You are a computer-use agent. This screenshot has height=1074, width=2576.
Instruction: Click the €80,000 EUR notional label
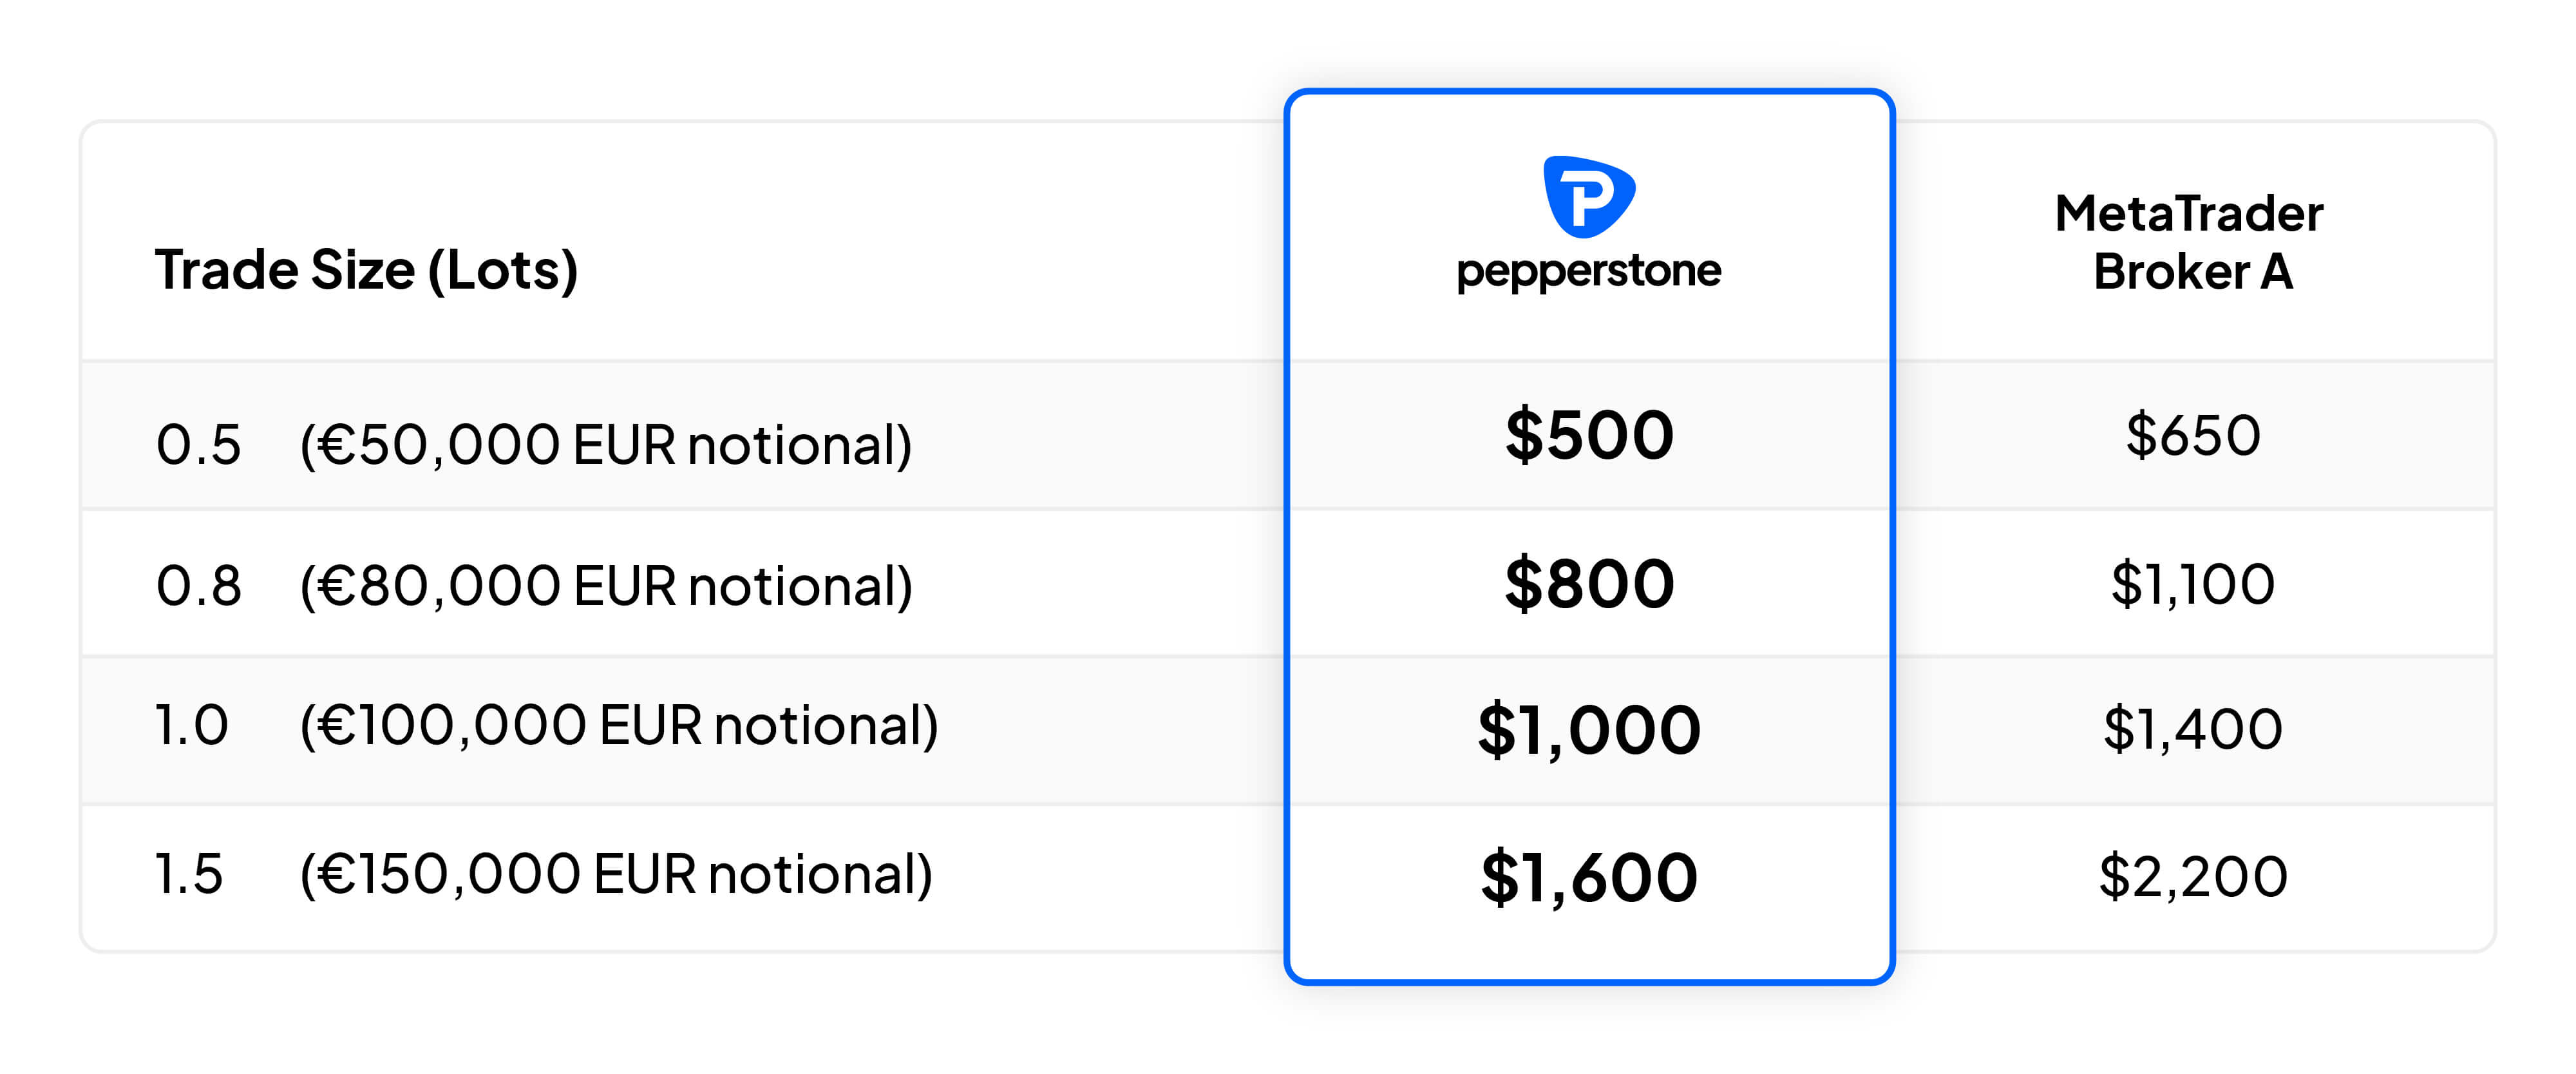coord(606,586)
